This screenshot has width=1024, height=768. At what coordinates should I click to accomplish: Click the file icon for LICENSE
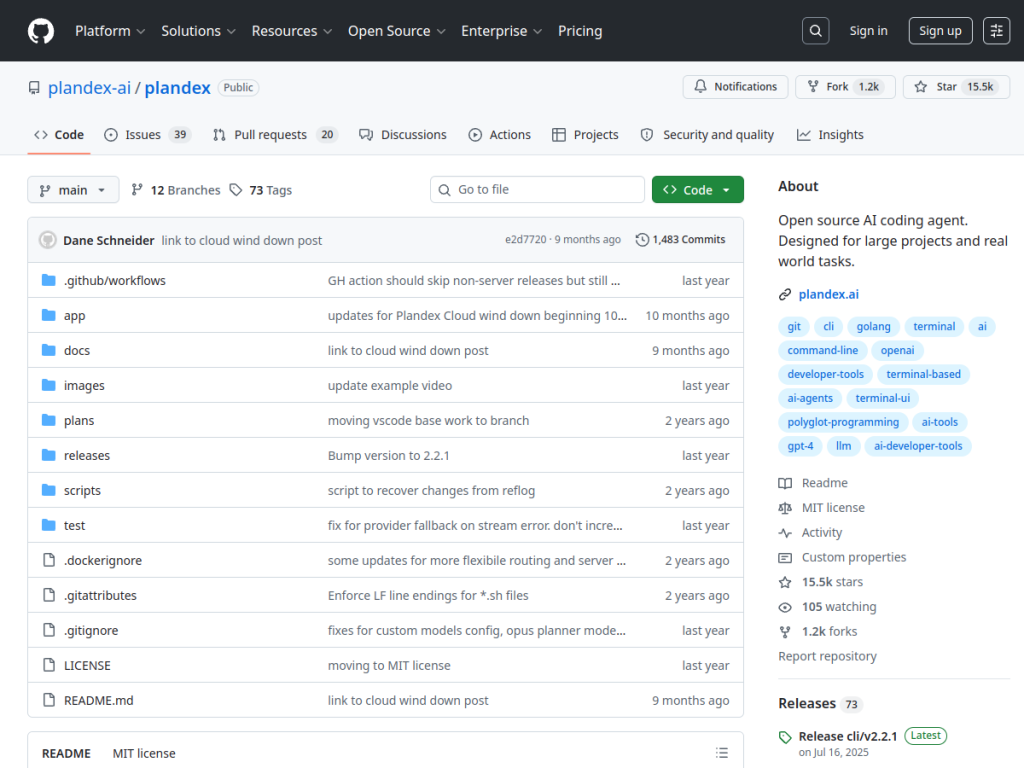click(48, 665)
